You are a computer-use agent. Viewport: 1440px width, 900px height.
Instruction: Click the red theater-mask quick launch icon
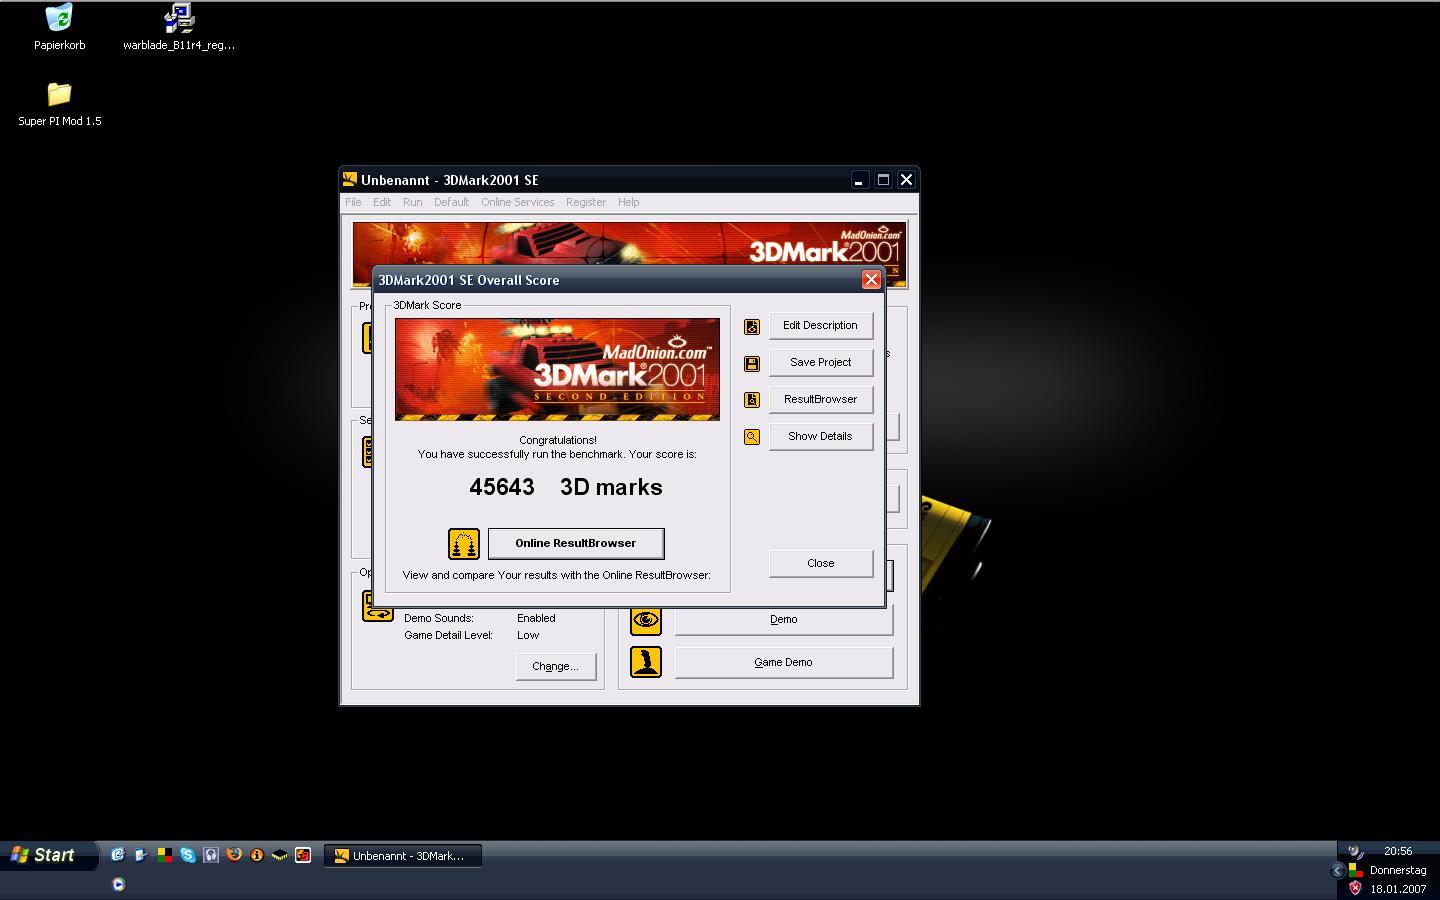[x=303, y=855]
